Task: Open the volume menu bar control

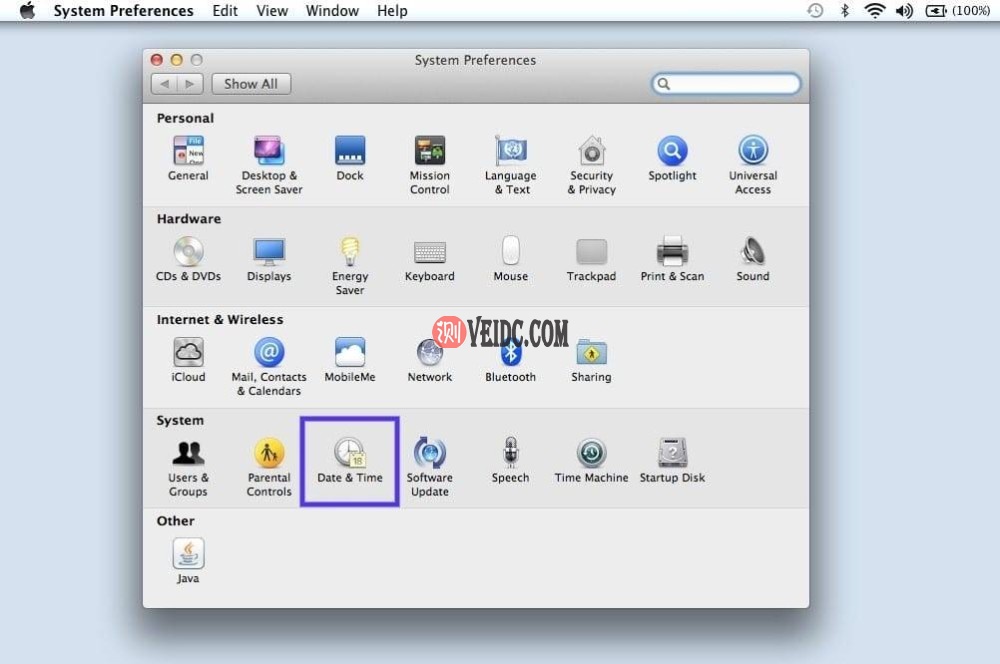Action: pyautogui.click(x=904, y=11)
